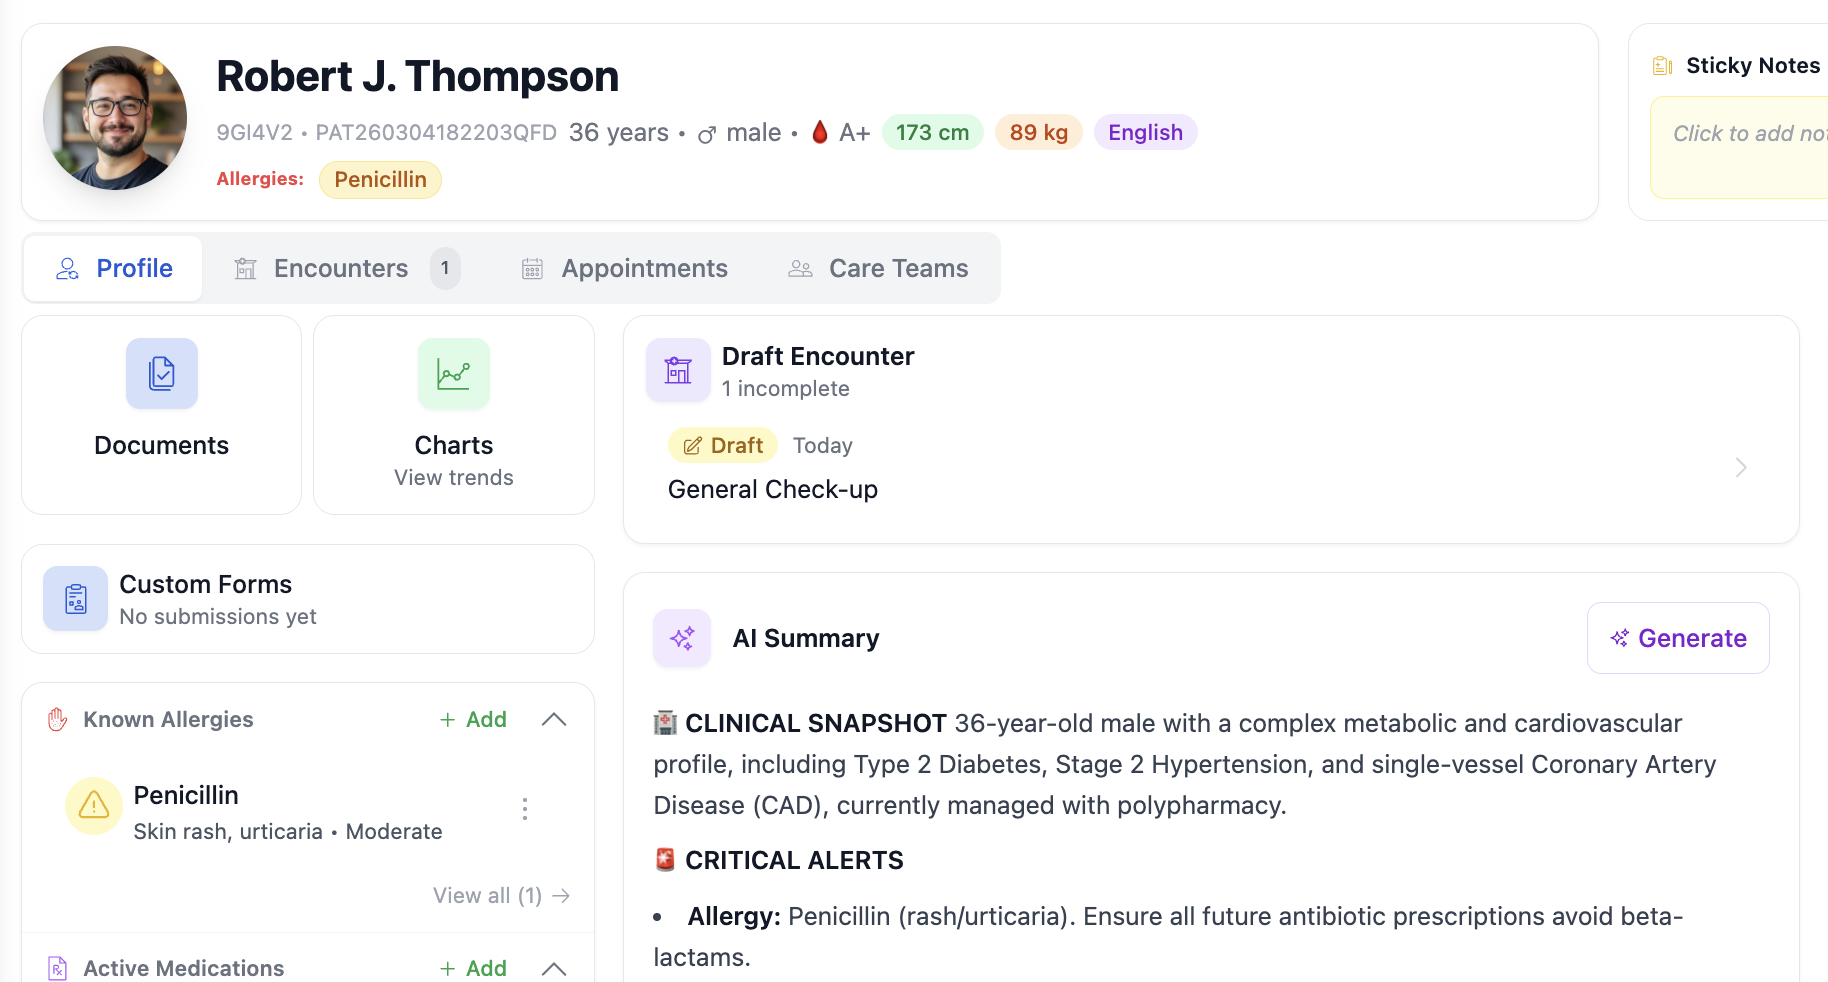The height and width of the screenshot is (982, 1828).
Task: Click the AI Summary sparkle icon
Action: click(x=682, y=638)
